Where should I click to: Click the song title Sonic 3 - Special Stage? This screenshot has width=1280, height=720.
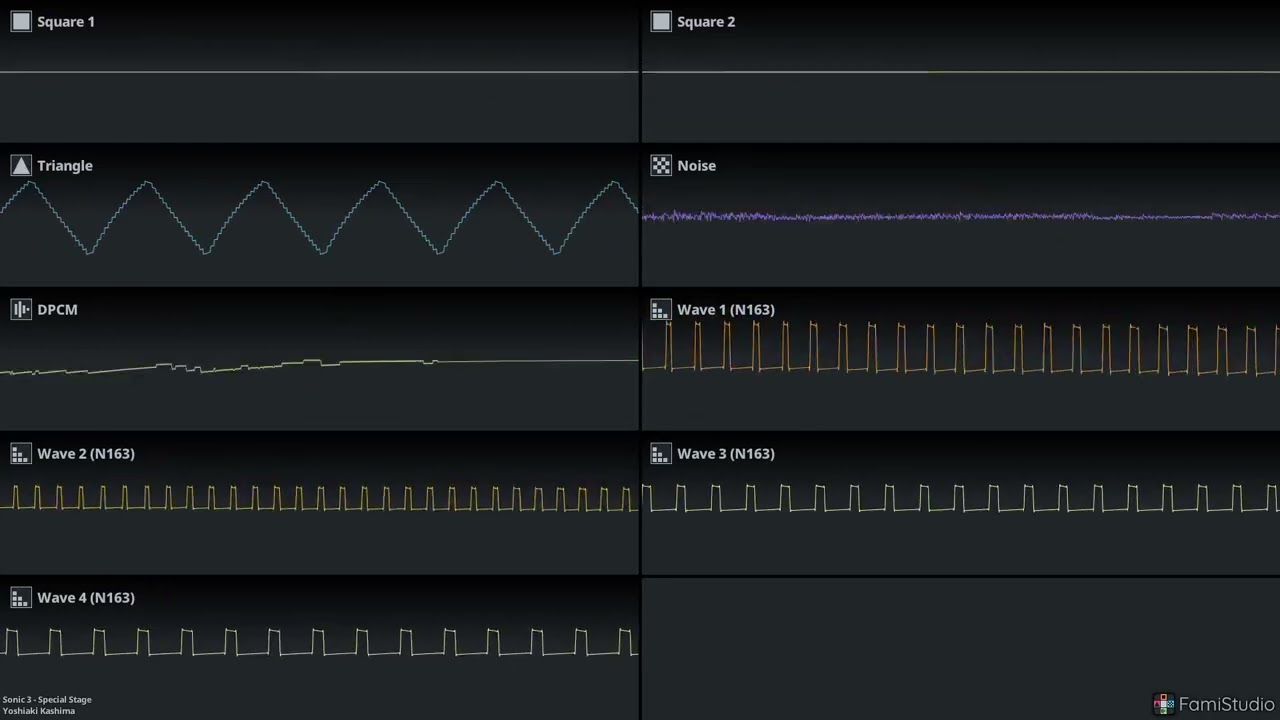47,699
